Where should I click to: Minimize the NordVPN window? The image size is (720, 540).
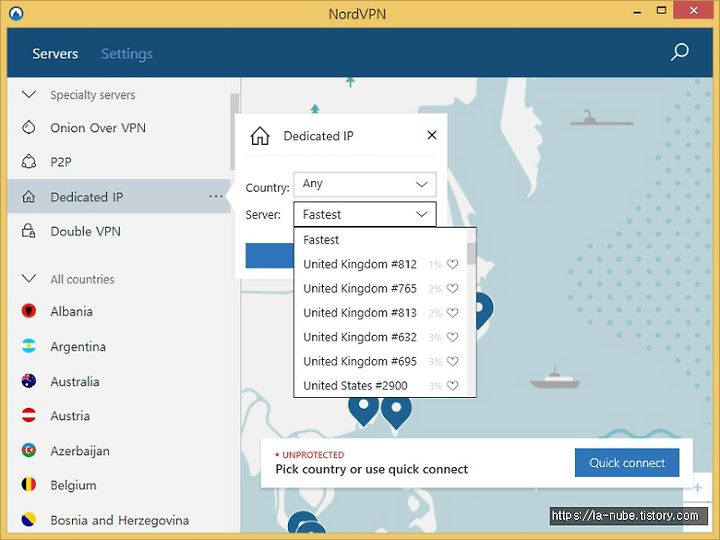[637, 11]
